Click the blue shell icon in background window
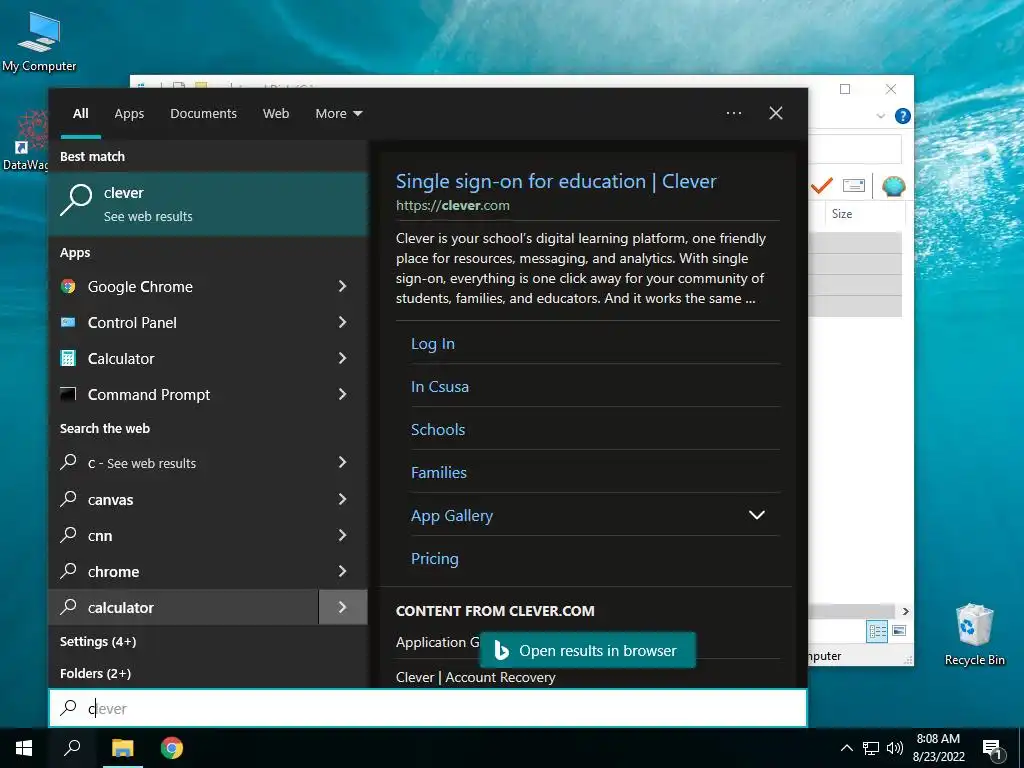This screenshot has height=768, width=1024. (893, 186)
